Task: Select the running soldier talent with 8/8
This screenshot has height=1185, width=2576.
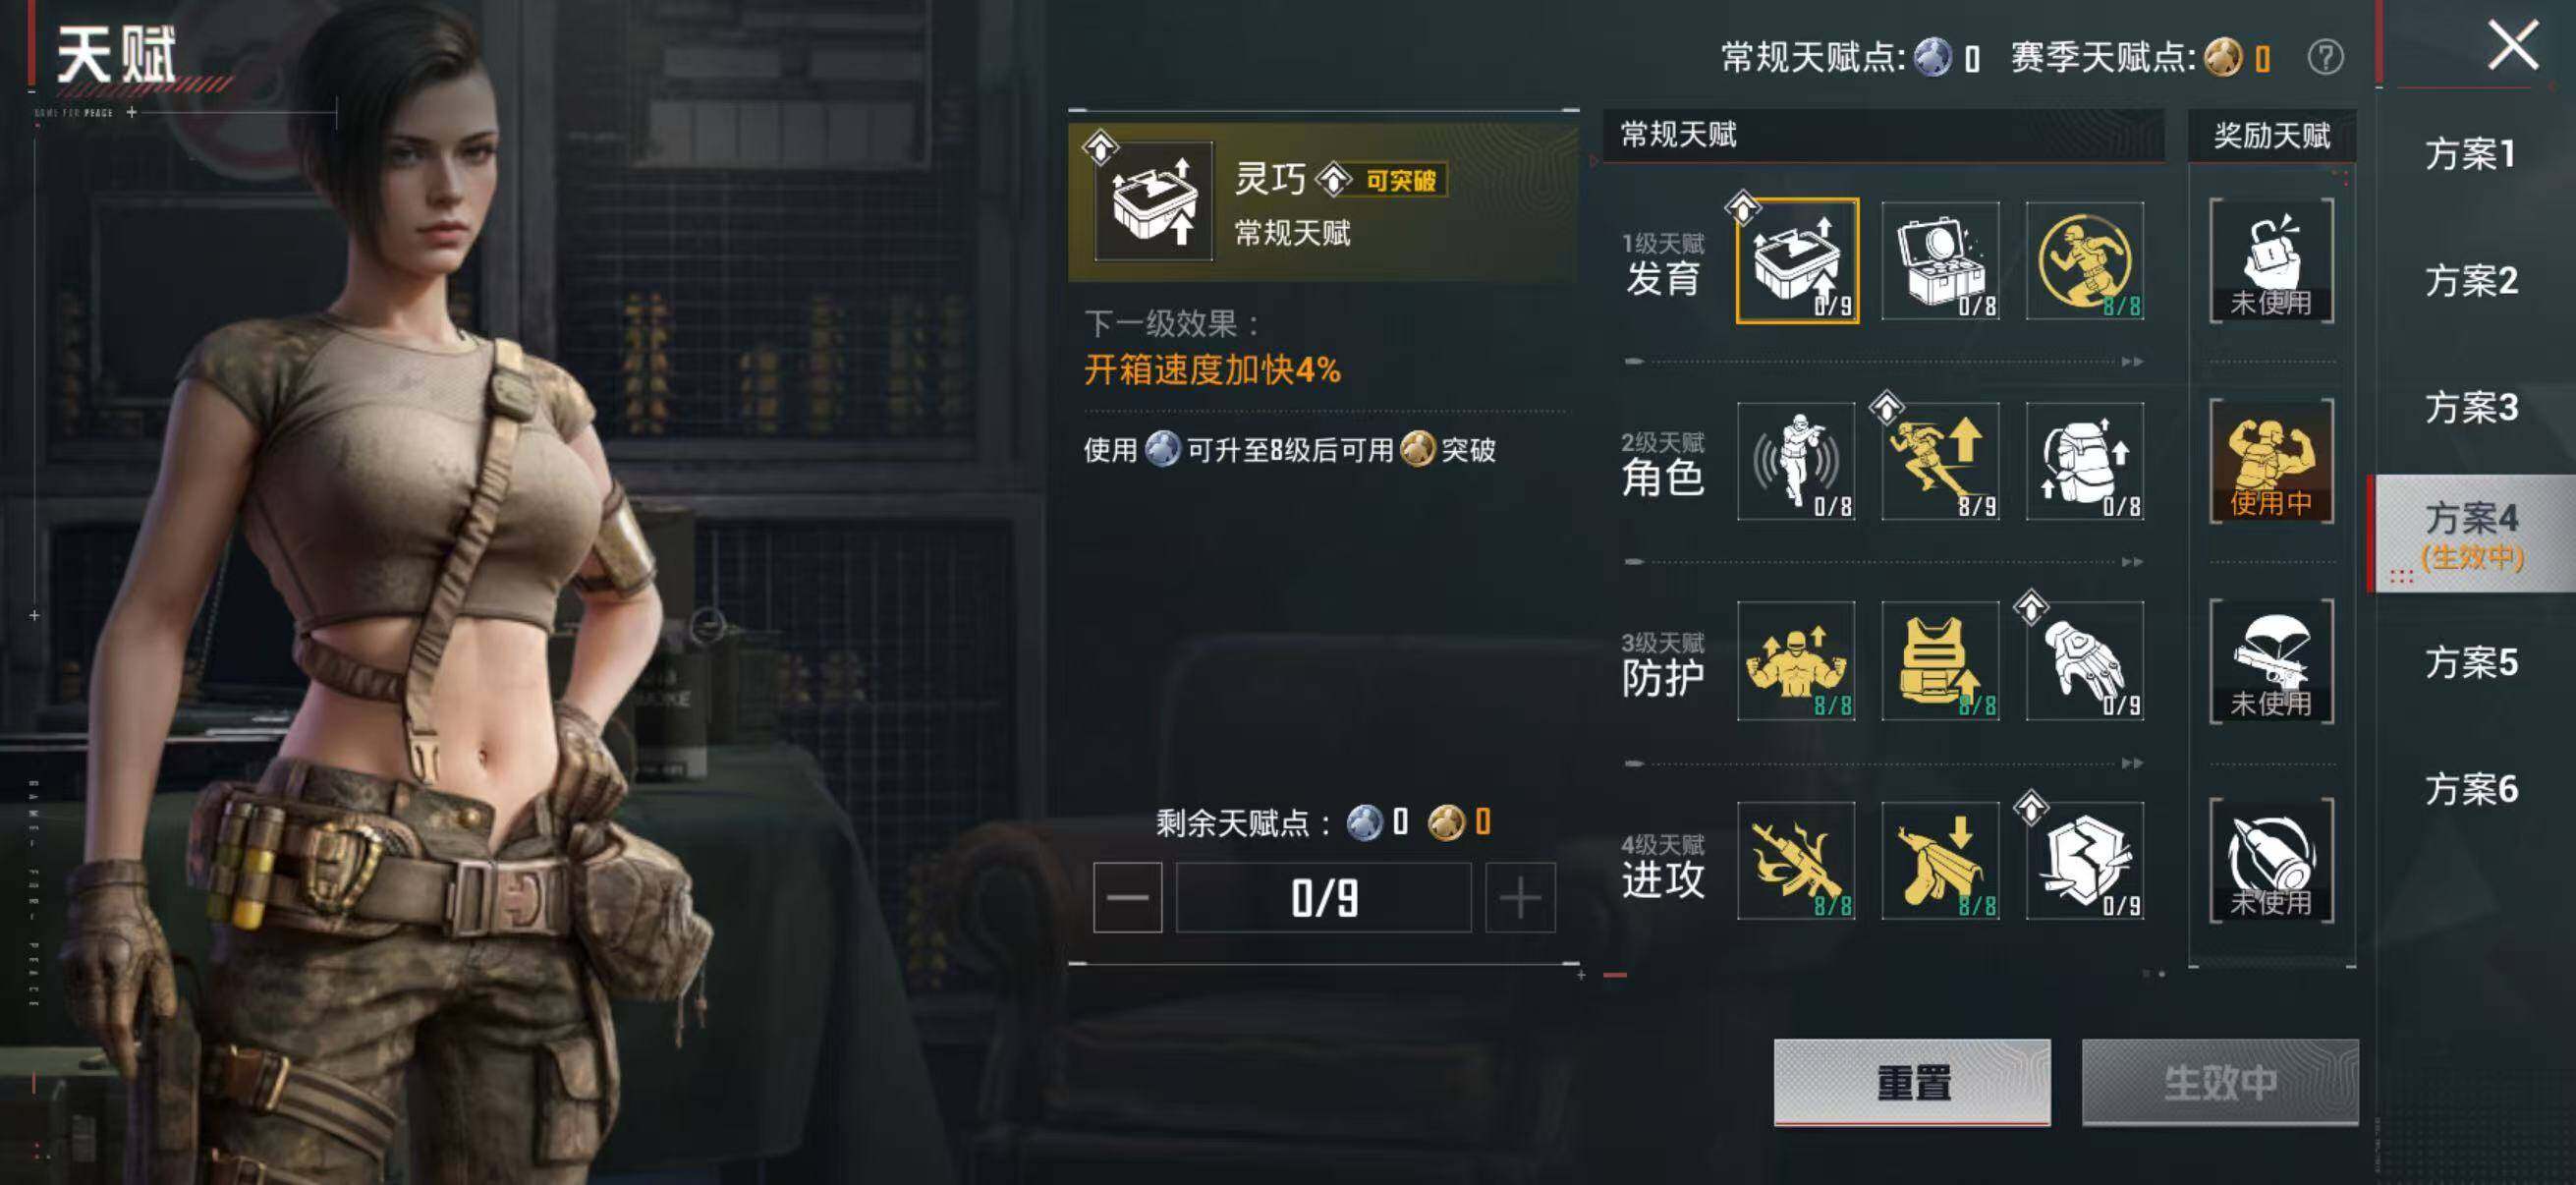Action: pyautogui.click(x=2085, y=261)
